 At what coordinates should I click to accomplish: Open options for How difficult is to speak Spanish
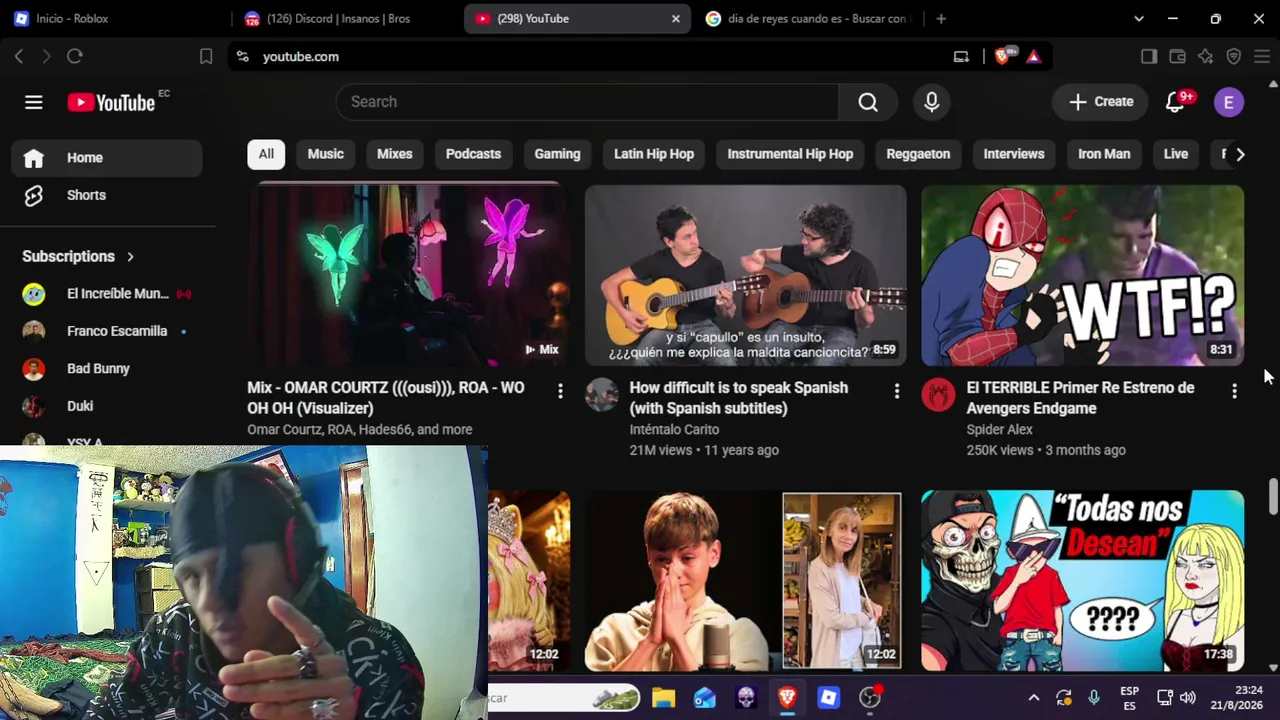point(897,391)
